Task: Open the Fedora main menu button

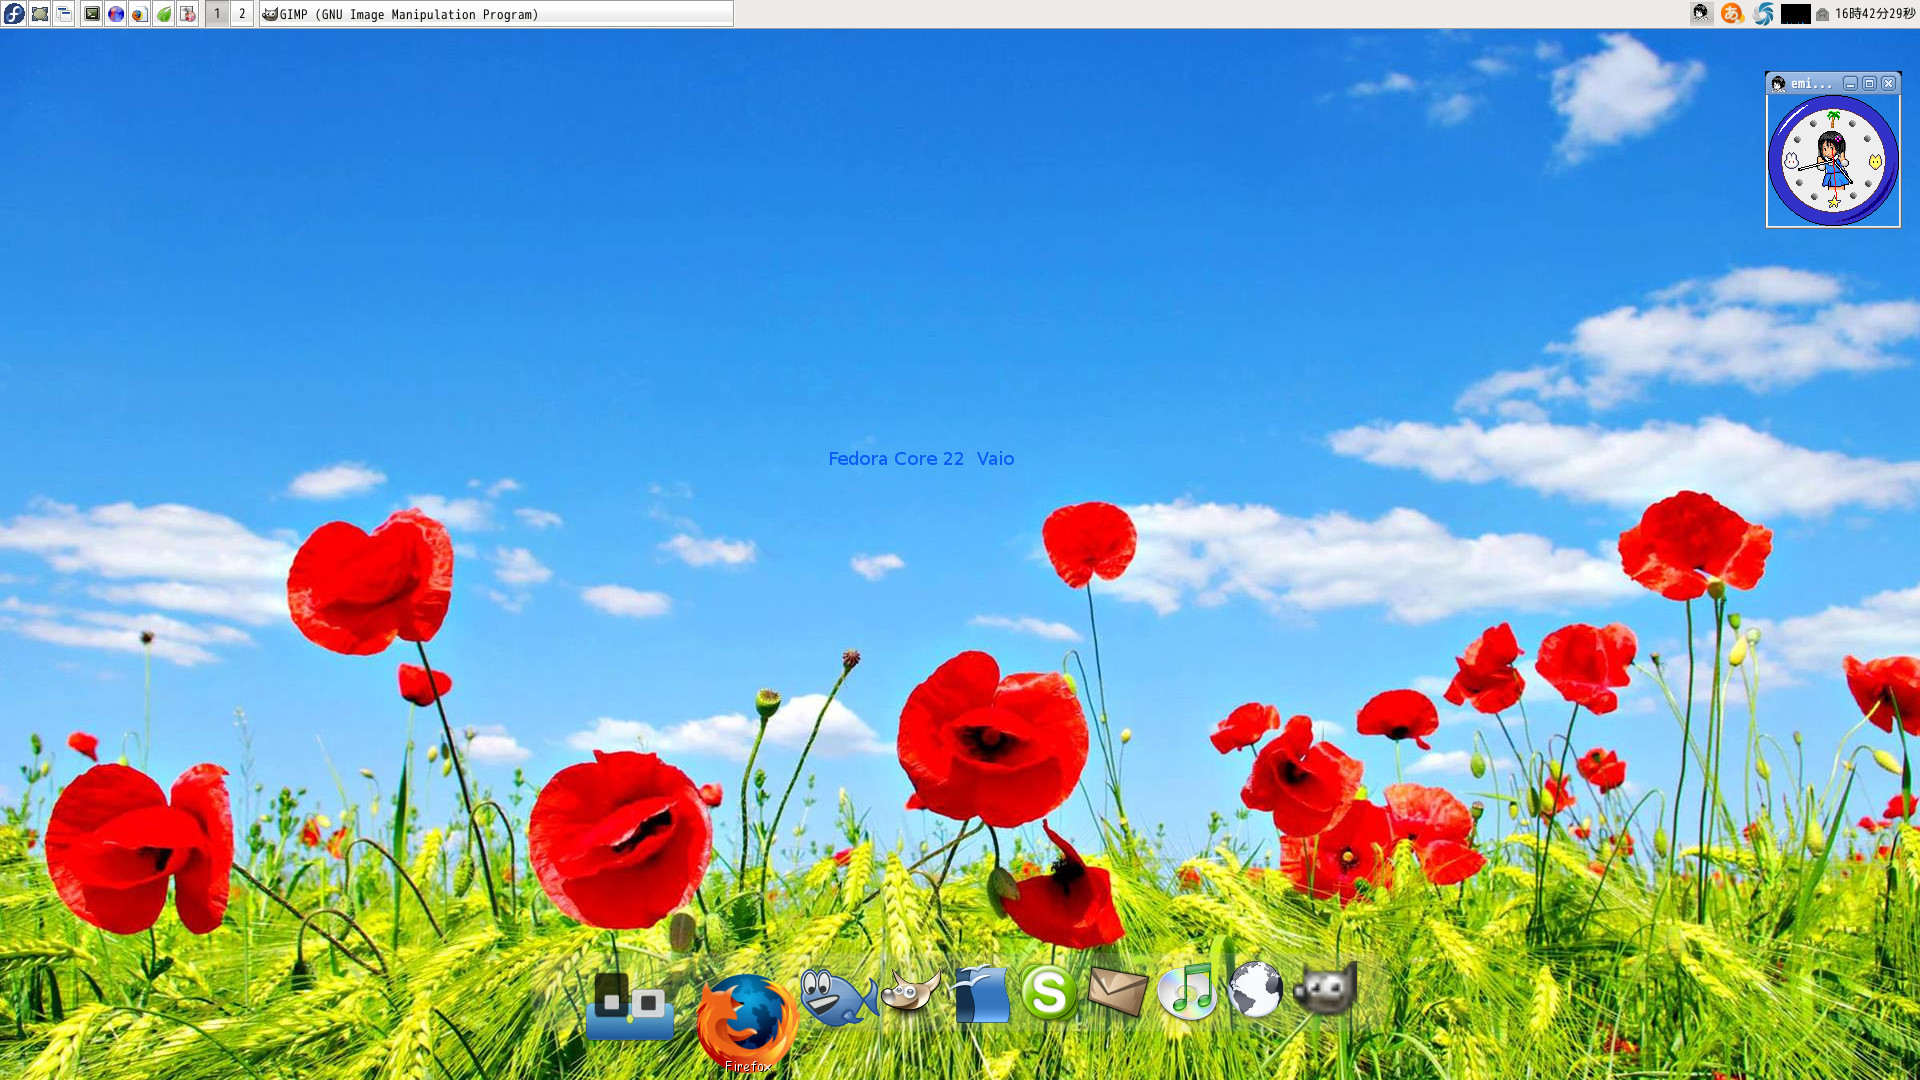Action: (x=14, y=14)
